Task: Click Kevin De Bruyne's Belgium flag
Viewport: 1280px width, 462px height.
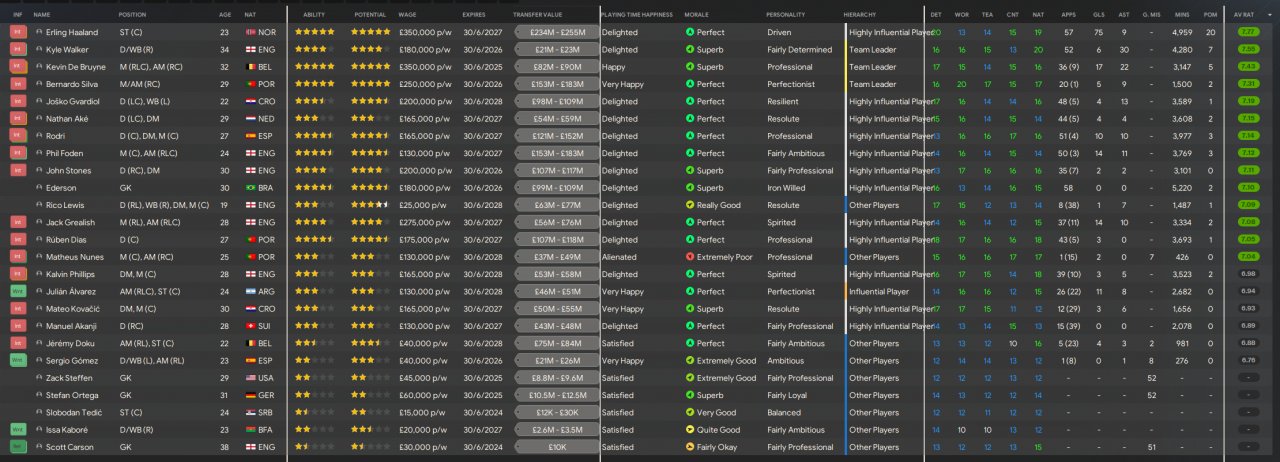Action: click(250, 67)
